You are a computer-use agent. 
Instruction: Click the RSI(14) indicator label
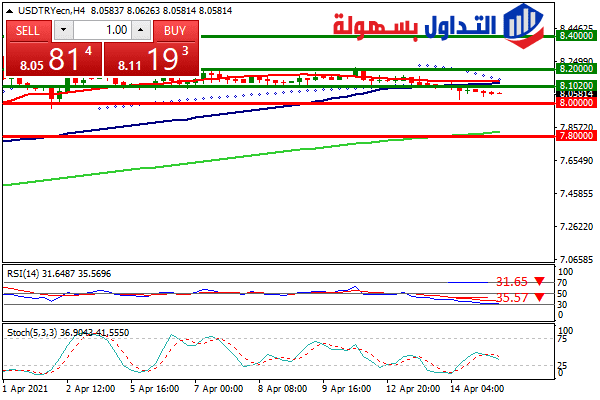pos(23,274)
